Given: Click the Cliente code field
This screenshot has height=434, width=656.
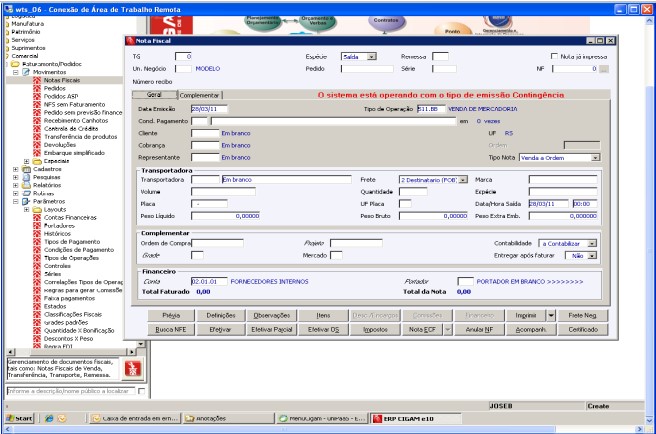Looking at the screenshot, I should pyautogui.click(x=205, y=134).
